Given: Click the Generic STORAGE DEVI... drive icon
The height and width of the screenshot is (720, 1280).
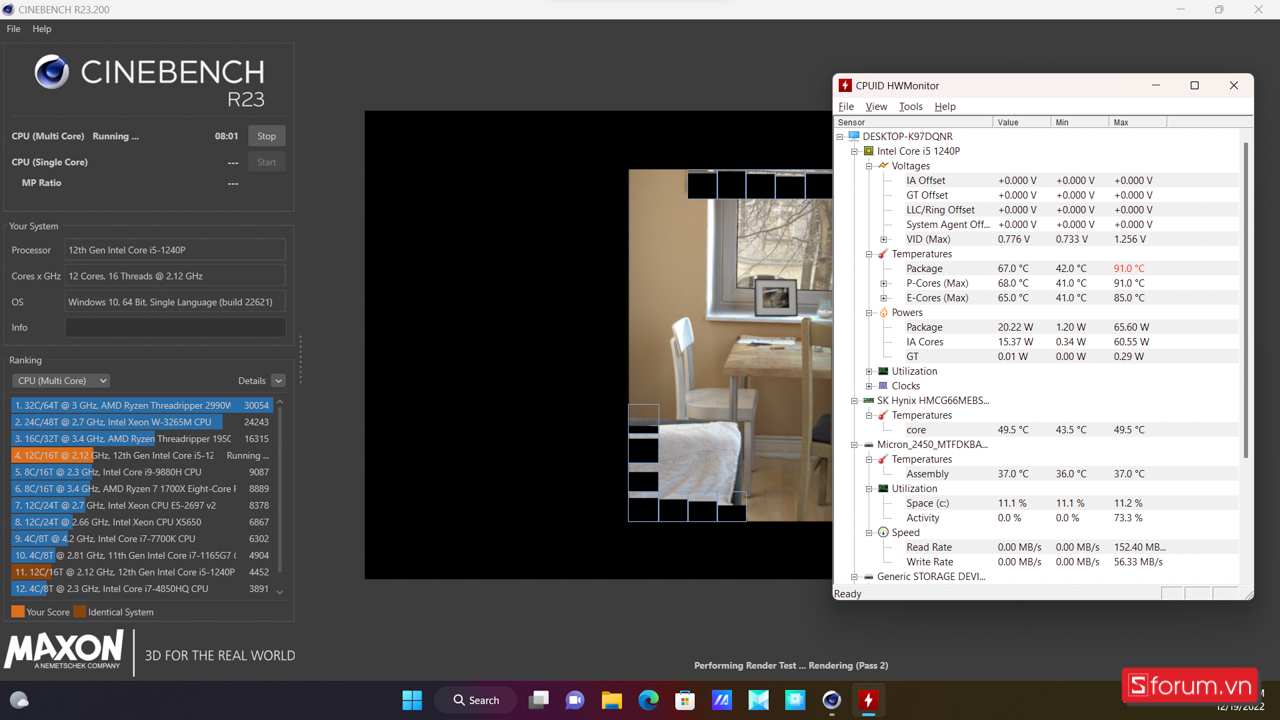Looking at the screenshot, I should click(x=868, y=577).
